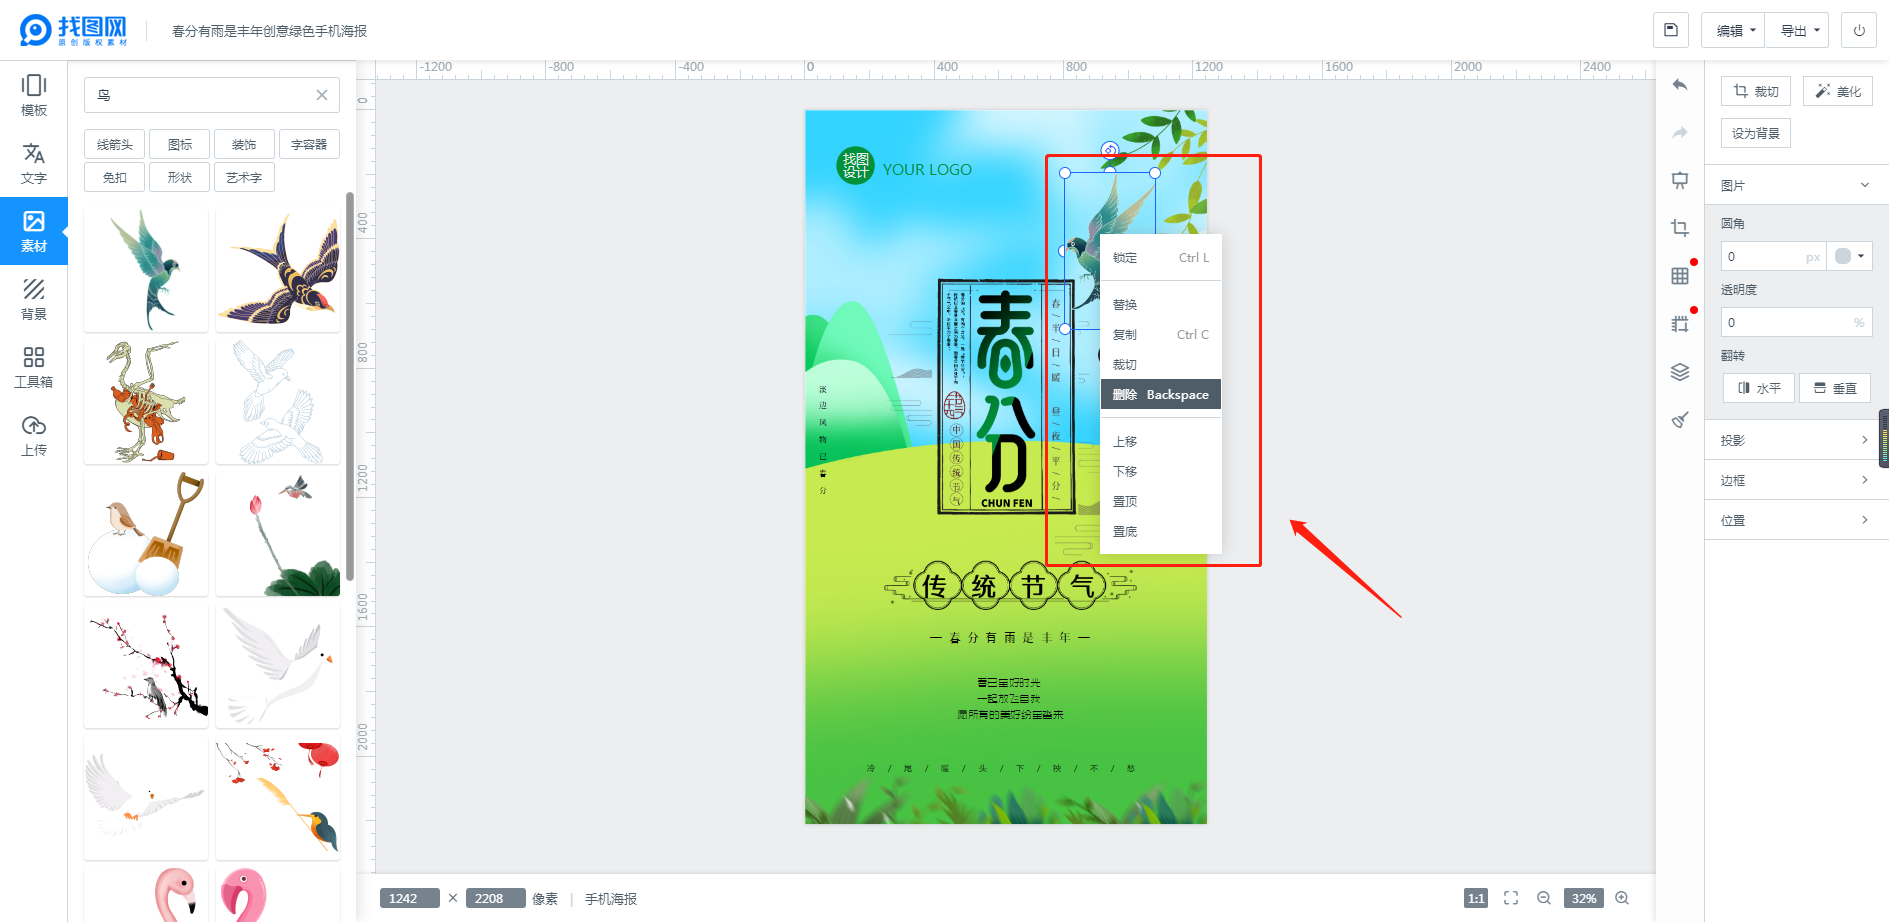This screenshot has width=1889, height=922.
Task: Filter materials by 形状 tag
Action: 180,177
